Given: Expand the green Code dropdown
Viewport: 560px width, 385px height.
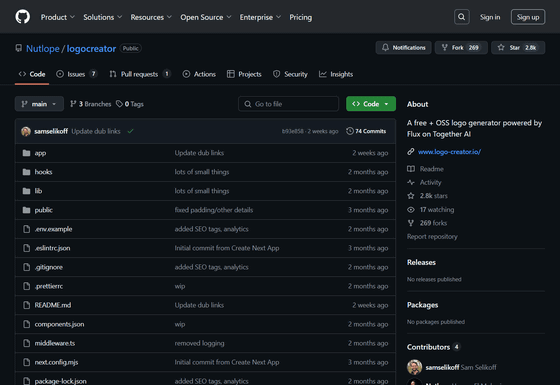Looking at the screenshot, I should click(371, 104).
